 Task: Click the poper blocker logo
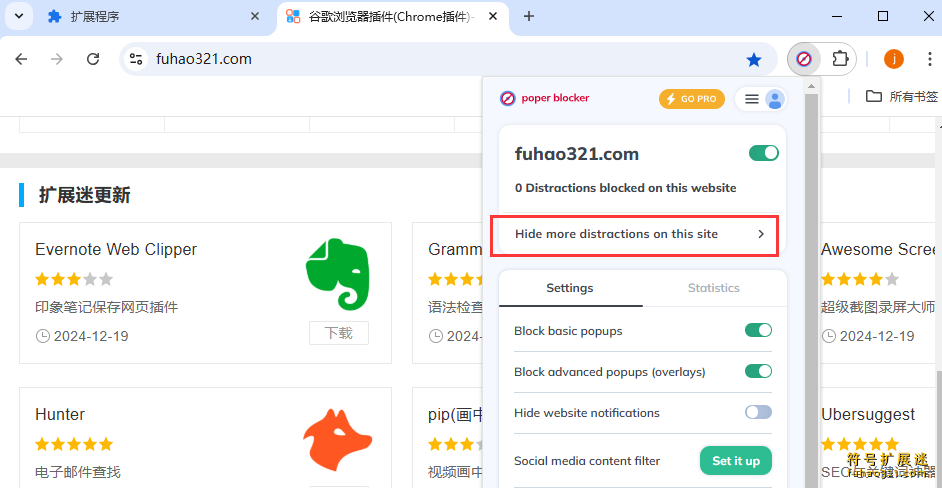point(545,98)
